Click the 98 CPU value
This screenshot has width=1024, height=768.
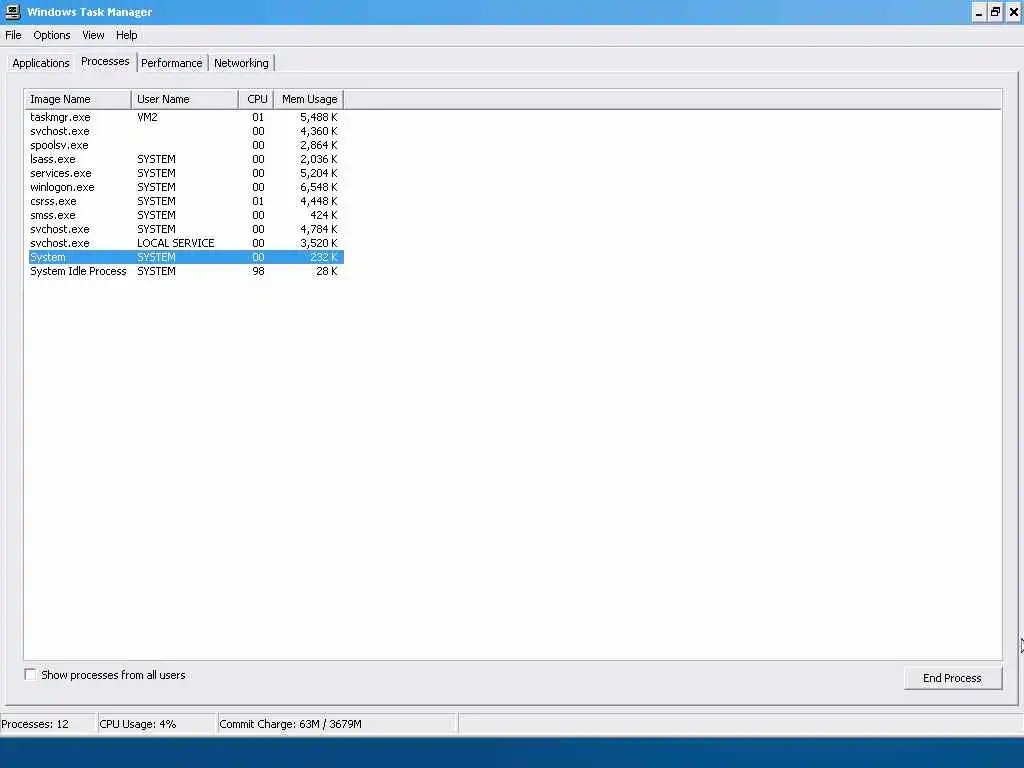click(258, 271)
